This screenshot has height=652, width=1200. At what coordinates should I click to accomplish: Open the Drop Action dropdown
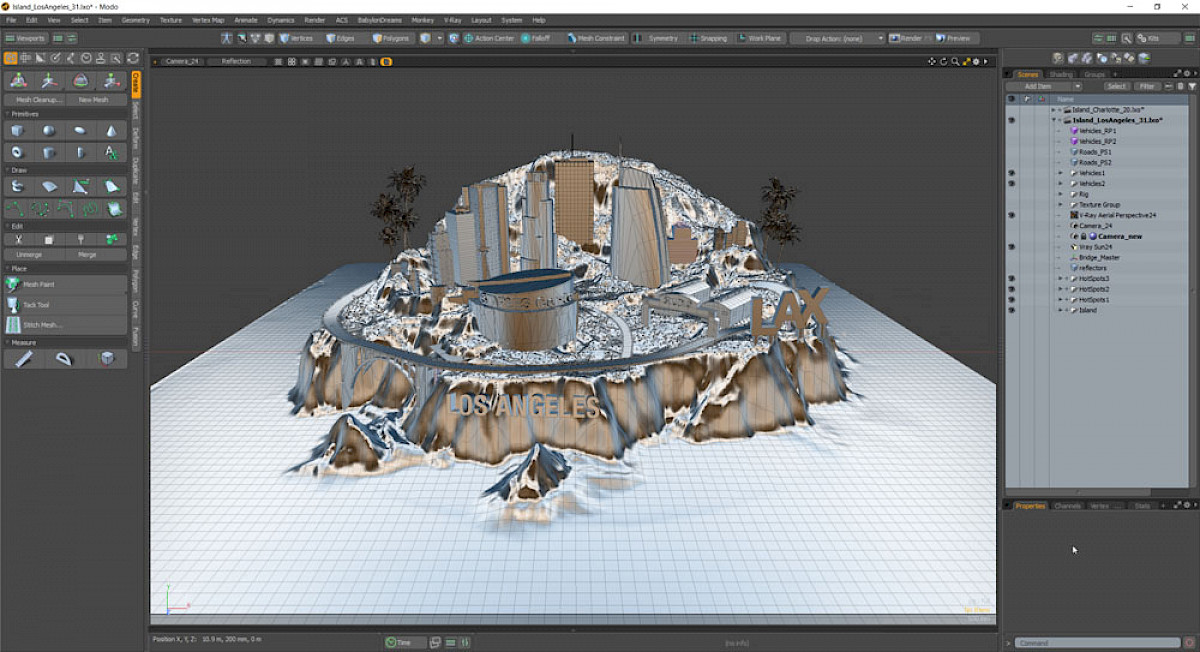pos(837,38)
